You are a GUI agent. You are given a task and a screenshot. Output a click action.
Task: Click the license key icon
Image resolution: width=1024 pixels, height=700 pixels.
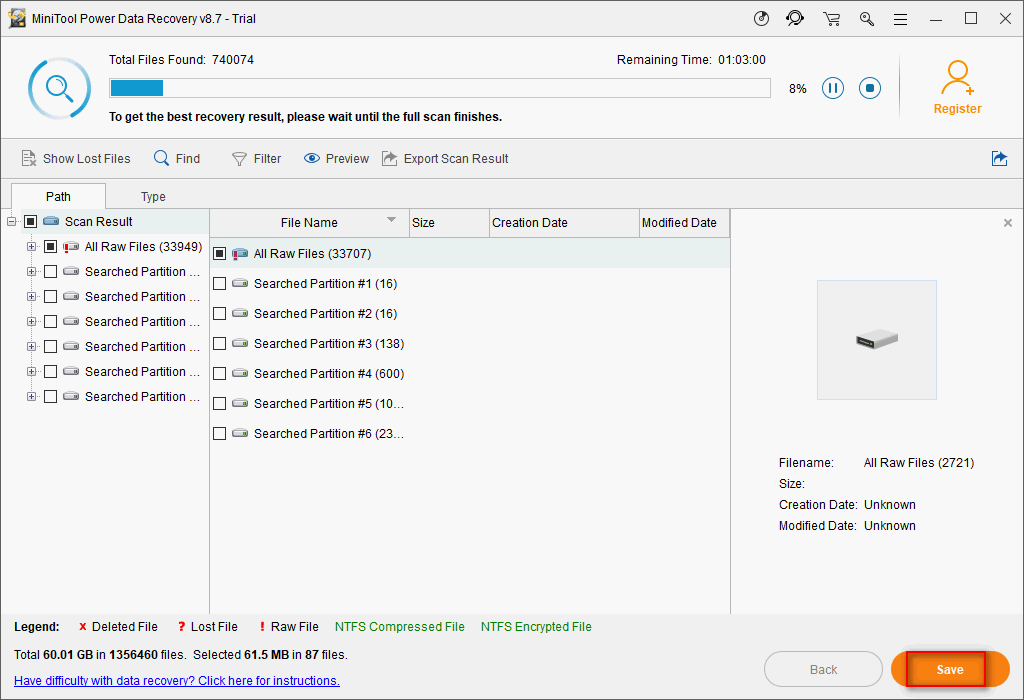pos(867,19)
